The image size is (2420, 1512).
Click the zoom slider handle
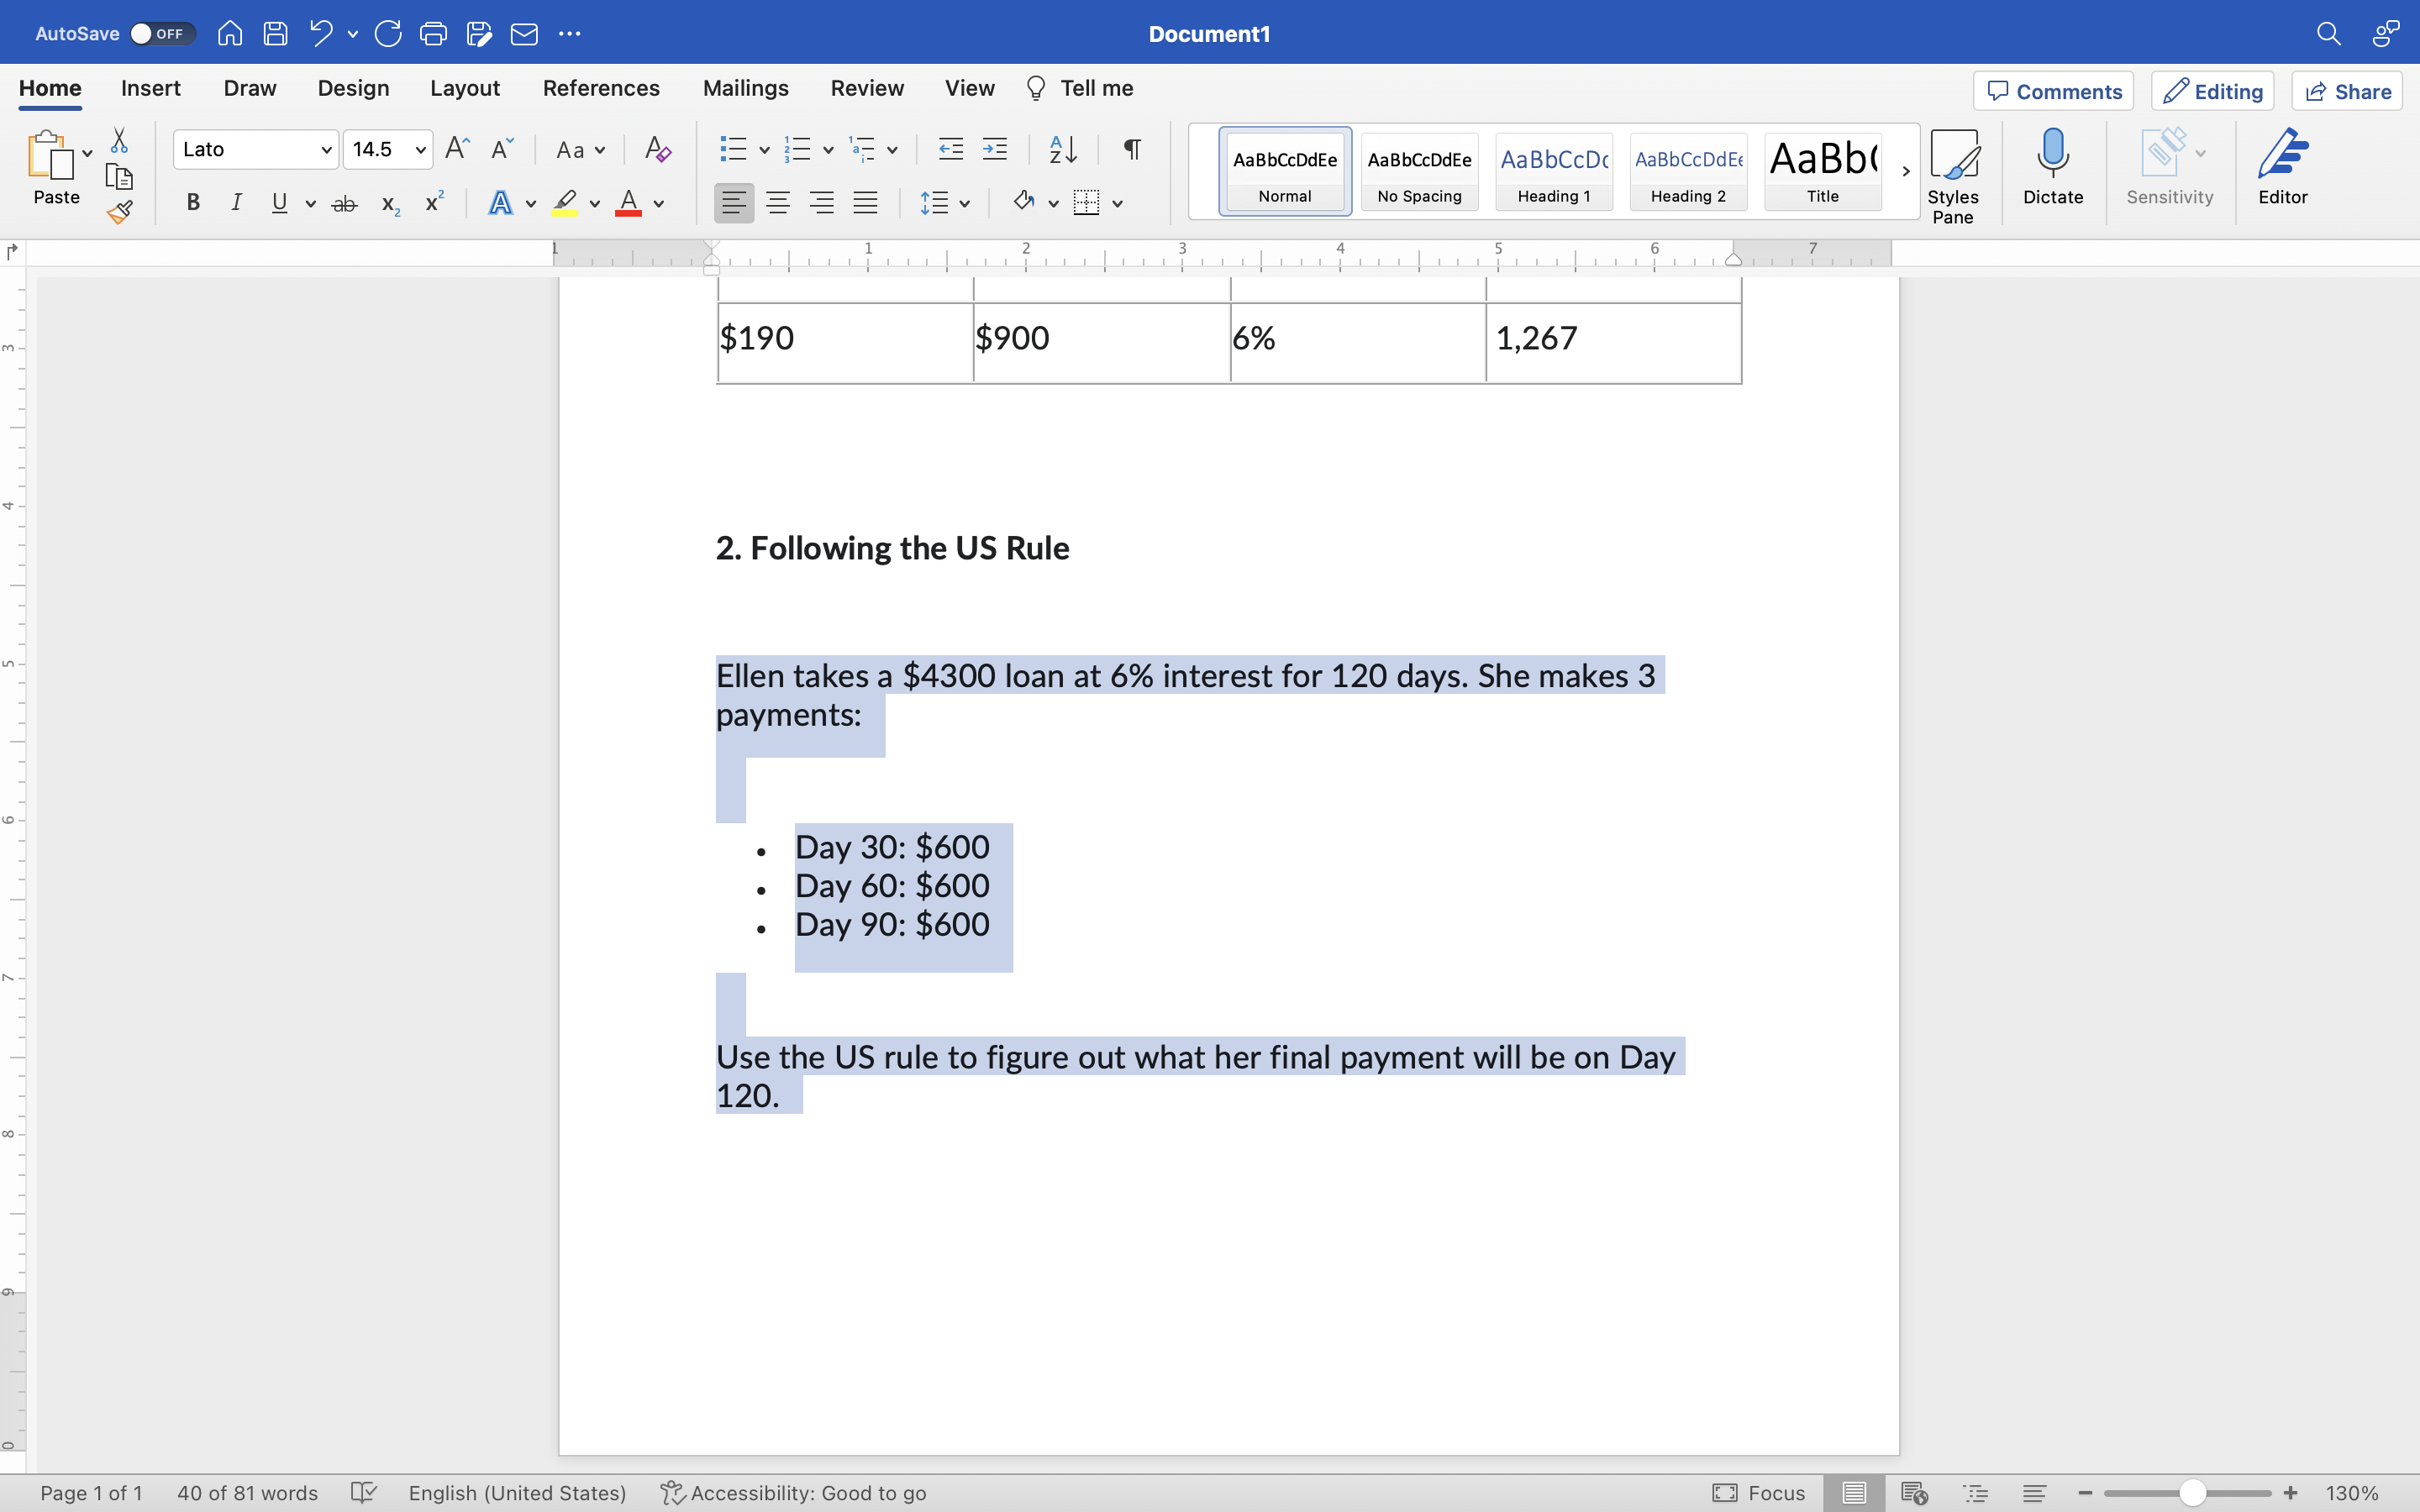point(2192,1492)
